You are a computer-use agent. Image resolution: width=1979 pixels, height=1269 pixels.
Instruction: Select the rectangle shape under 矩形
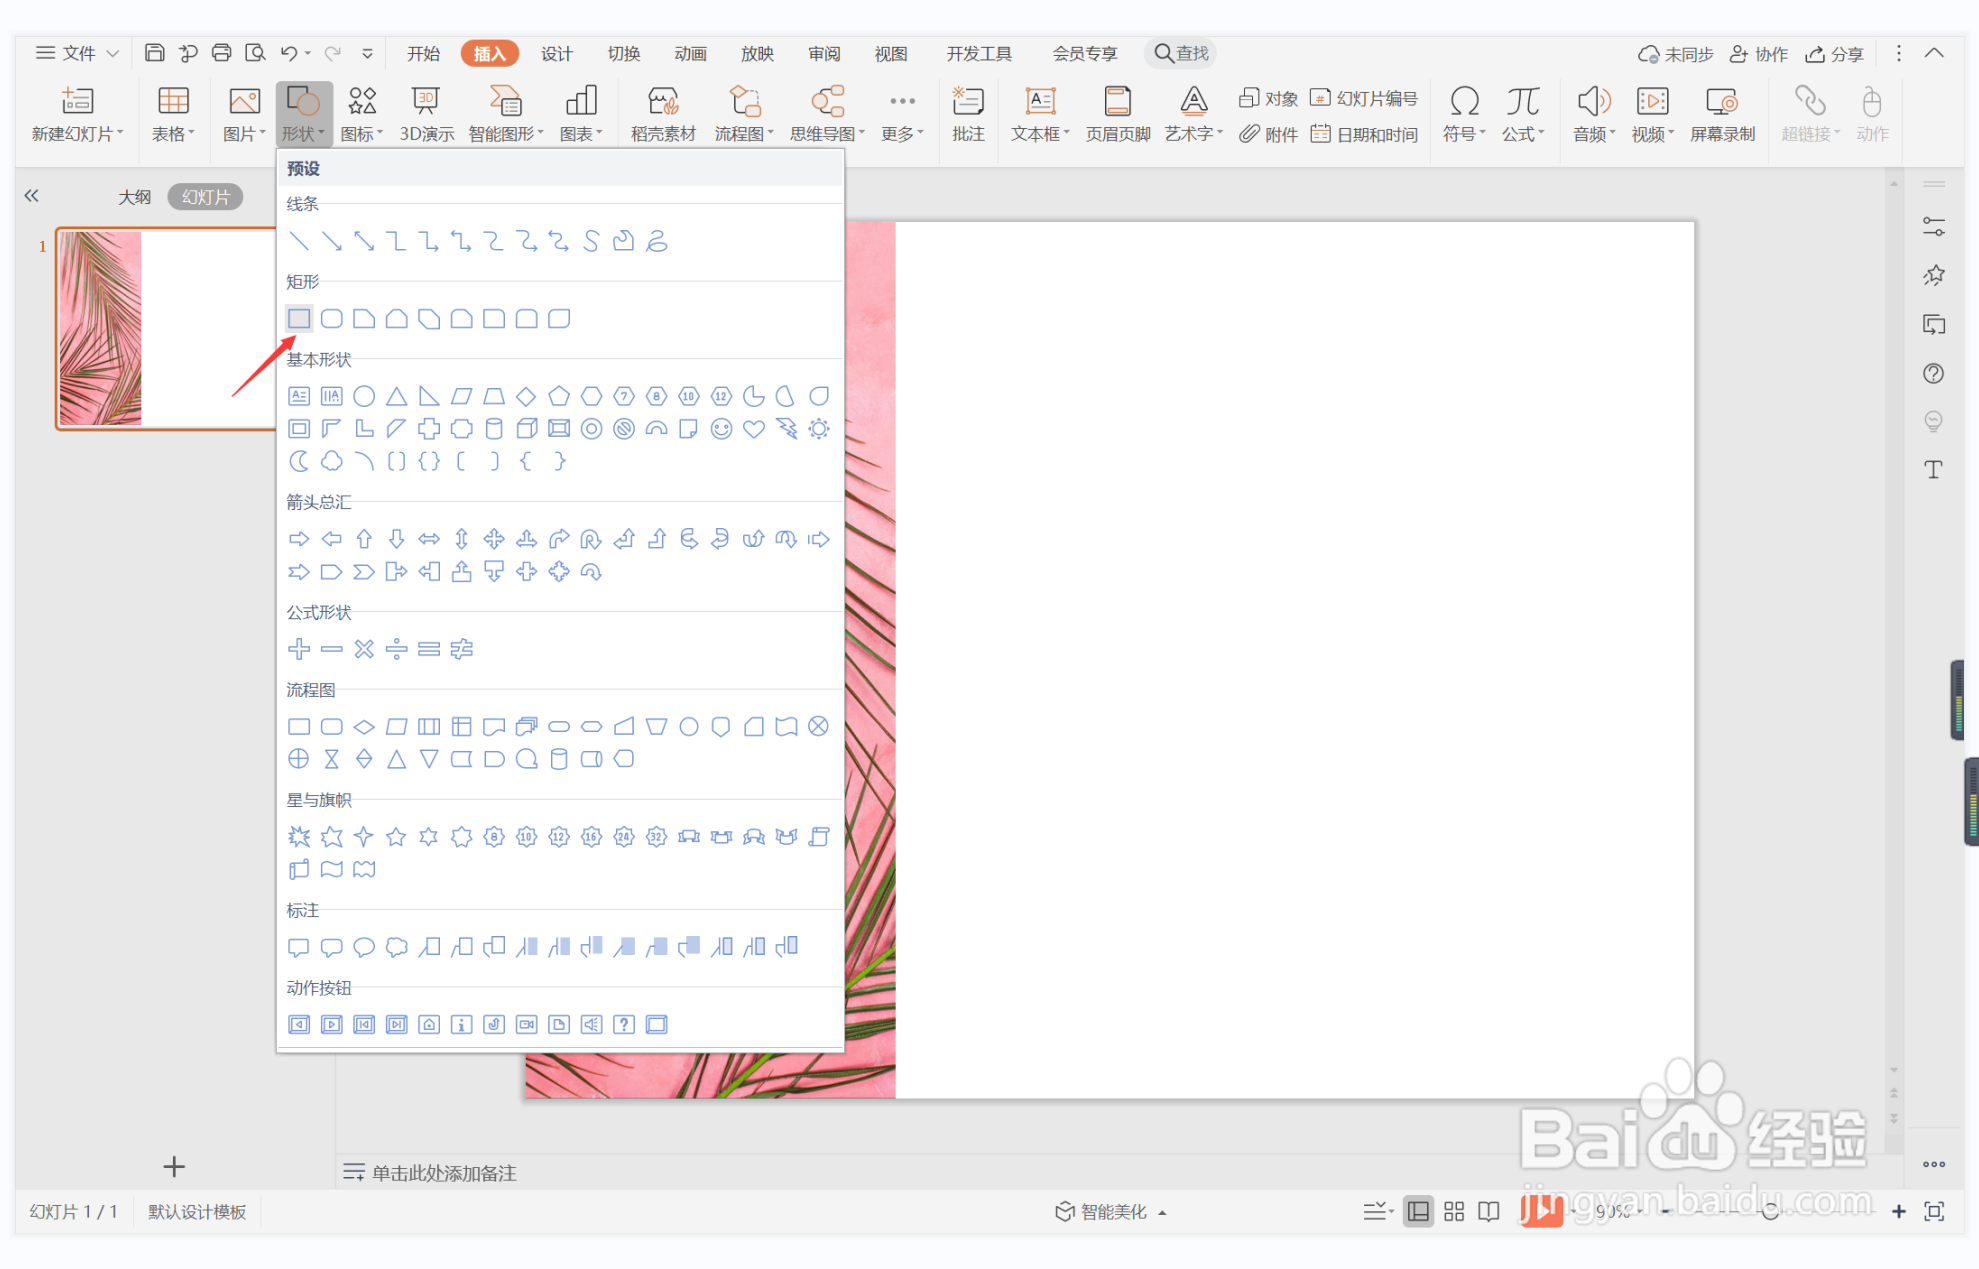click(x=299, y=319)
